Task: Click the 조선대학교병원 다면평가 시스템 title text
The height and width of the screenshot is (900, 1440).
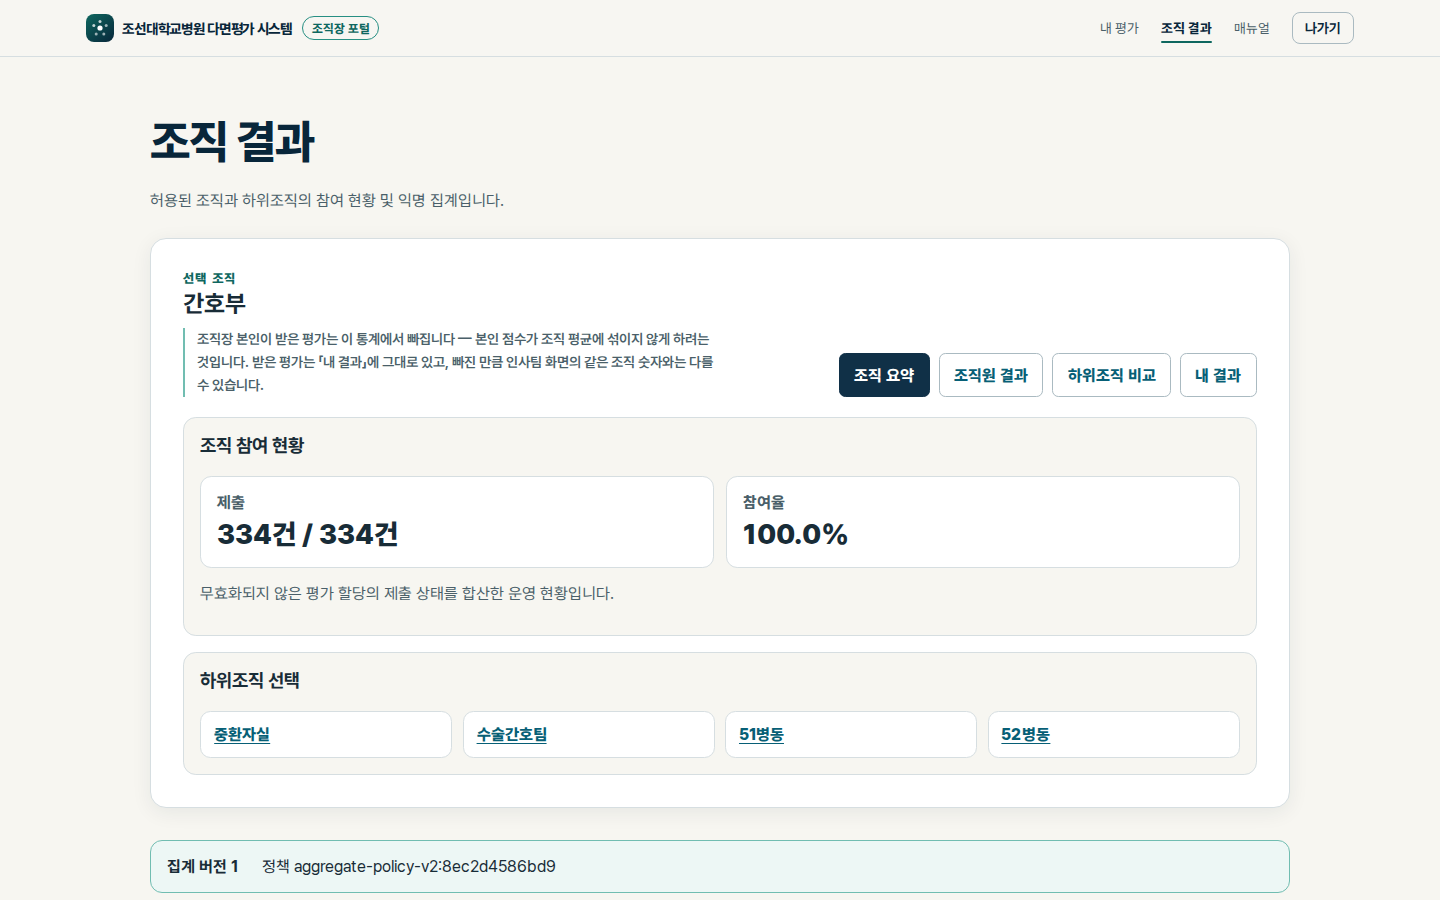Action: pos(207,28)
